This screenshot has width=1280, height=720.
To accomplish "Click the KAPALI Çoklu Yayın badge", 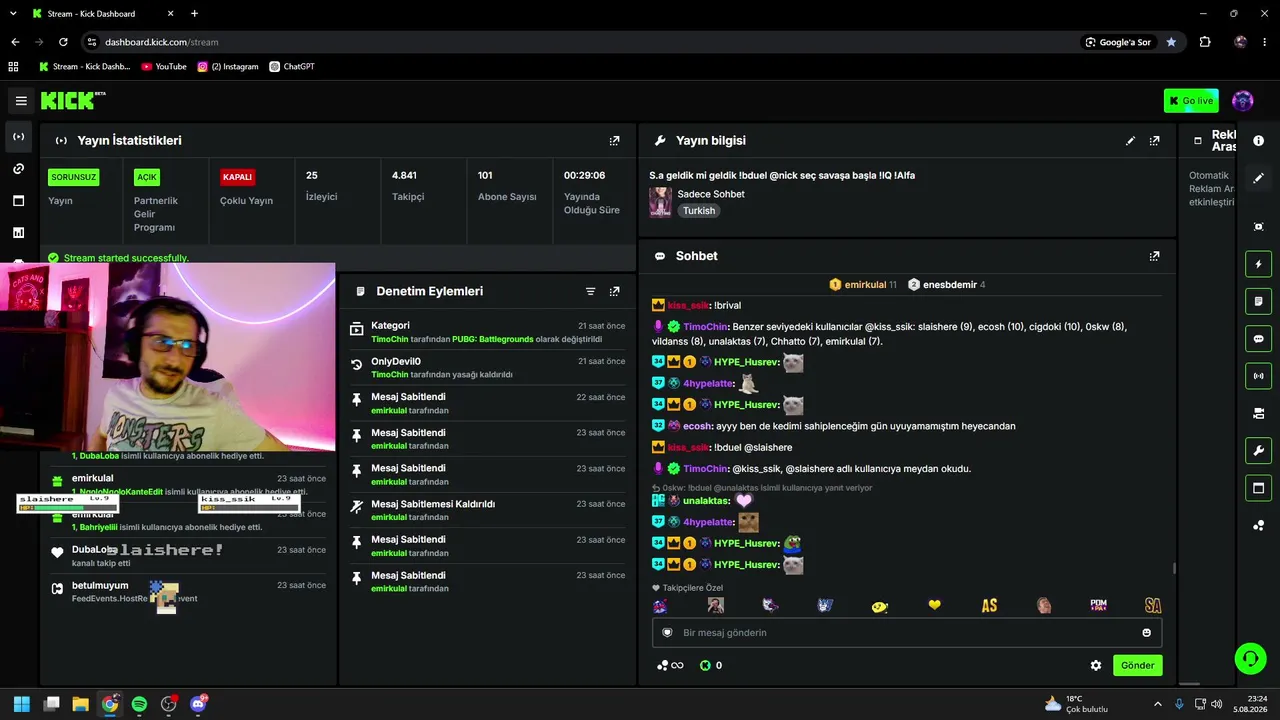I will pyautogui.click(x=237, y=177).
